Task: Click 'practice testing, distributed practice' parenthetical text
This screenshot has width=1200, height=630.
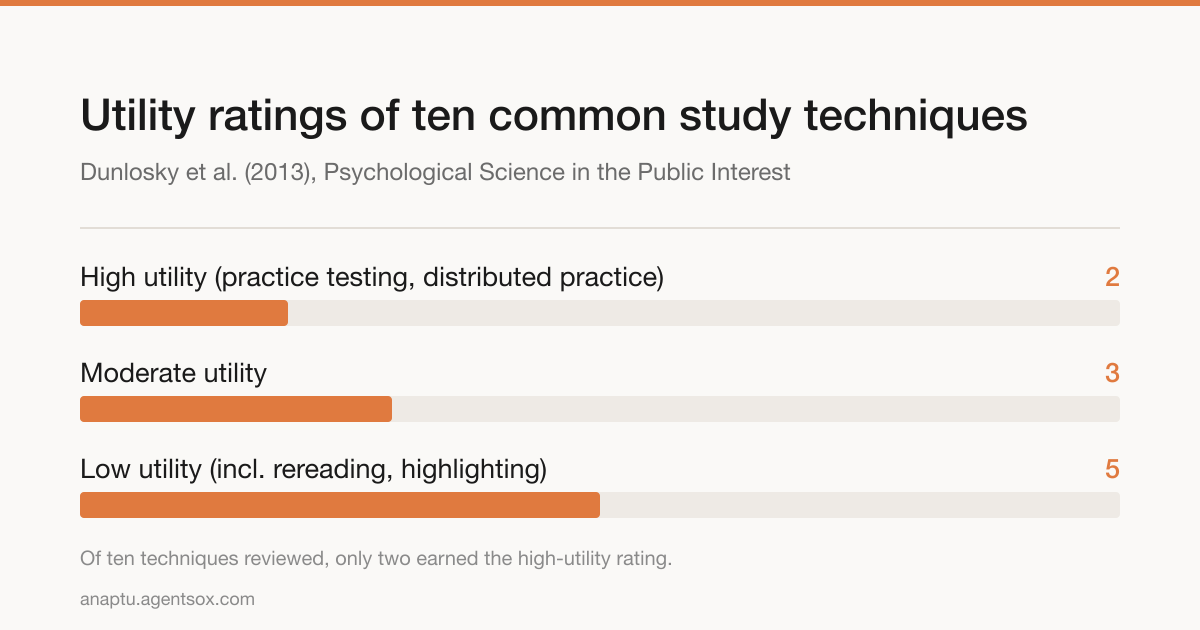Action: pos(439,277)
